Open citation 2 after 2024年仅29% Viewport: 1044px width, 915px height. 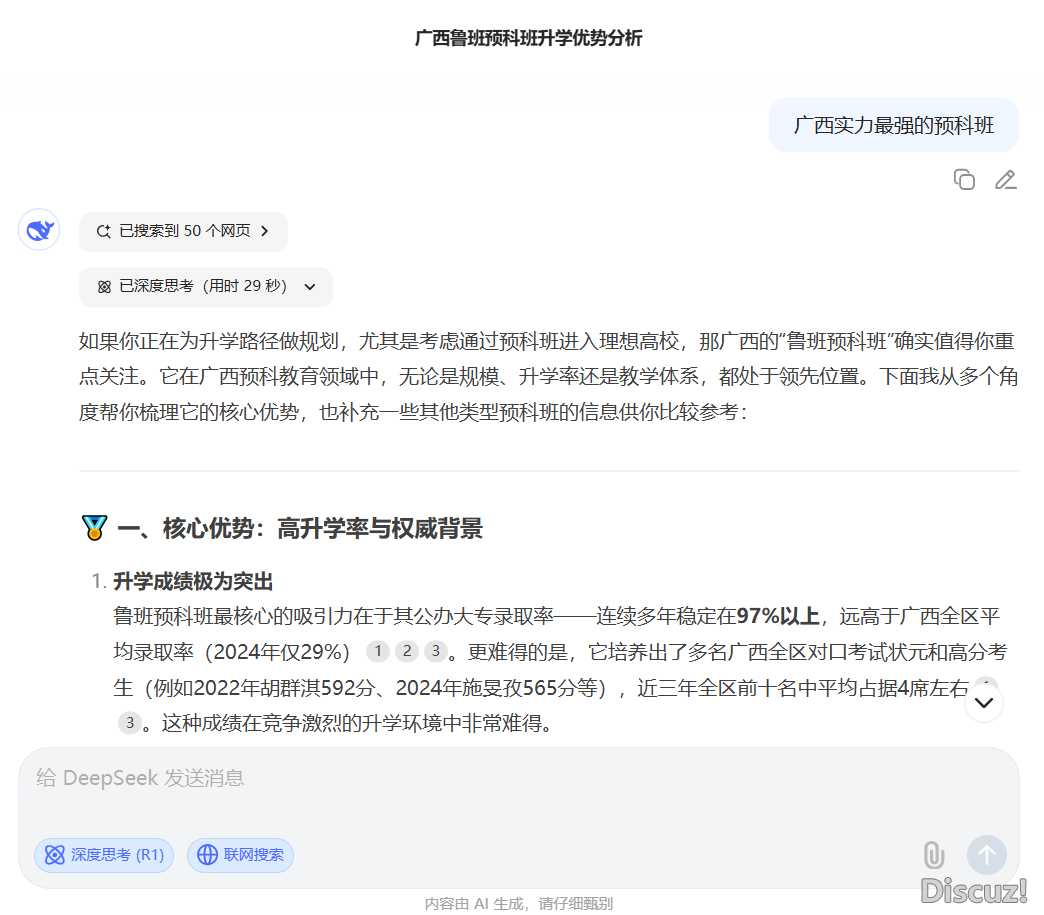coord(407,651)
